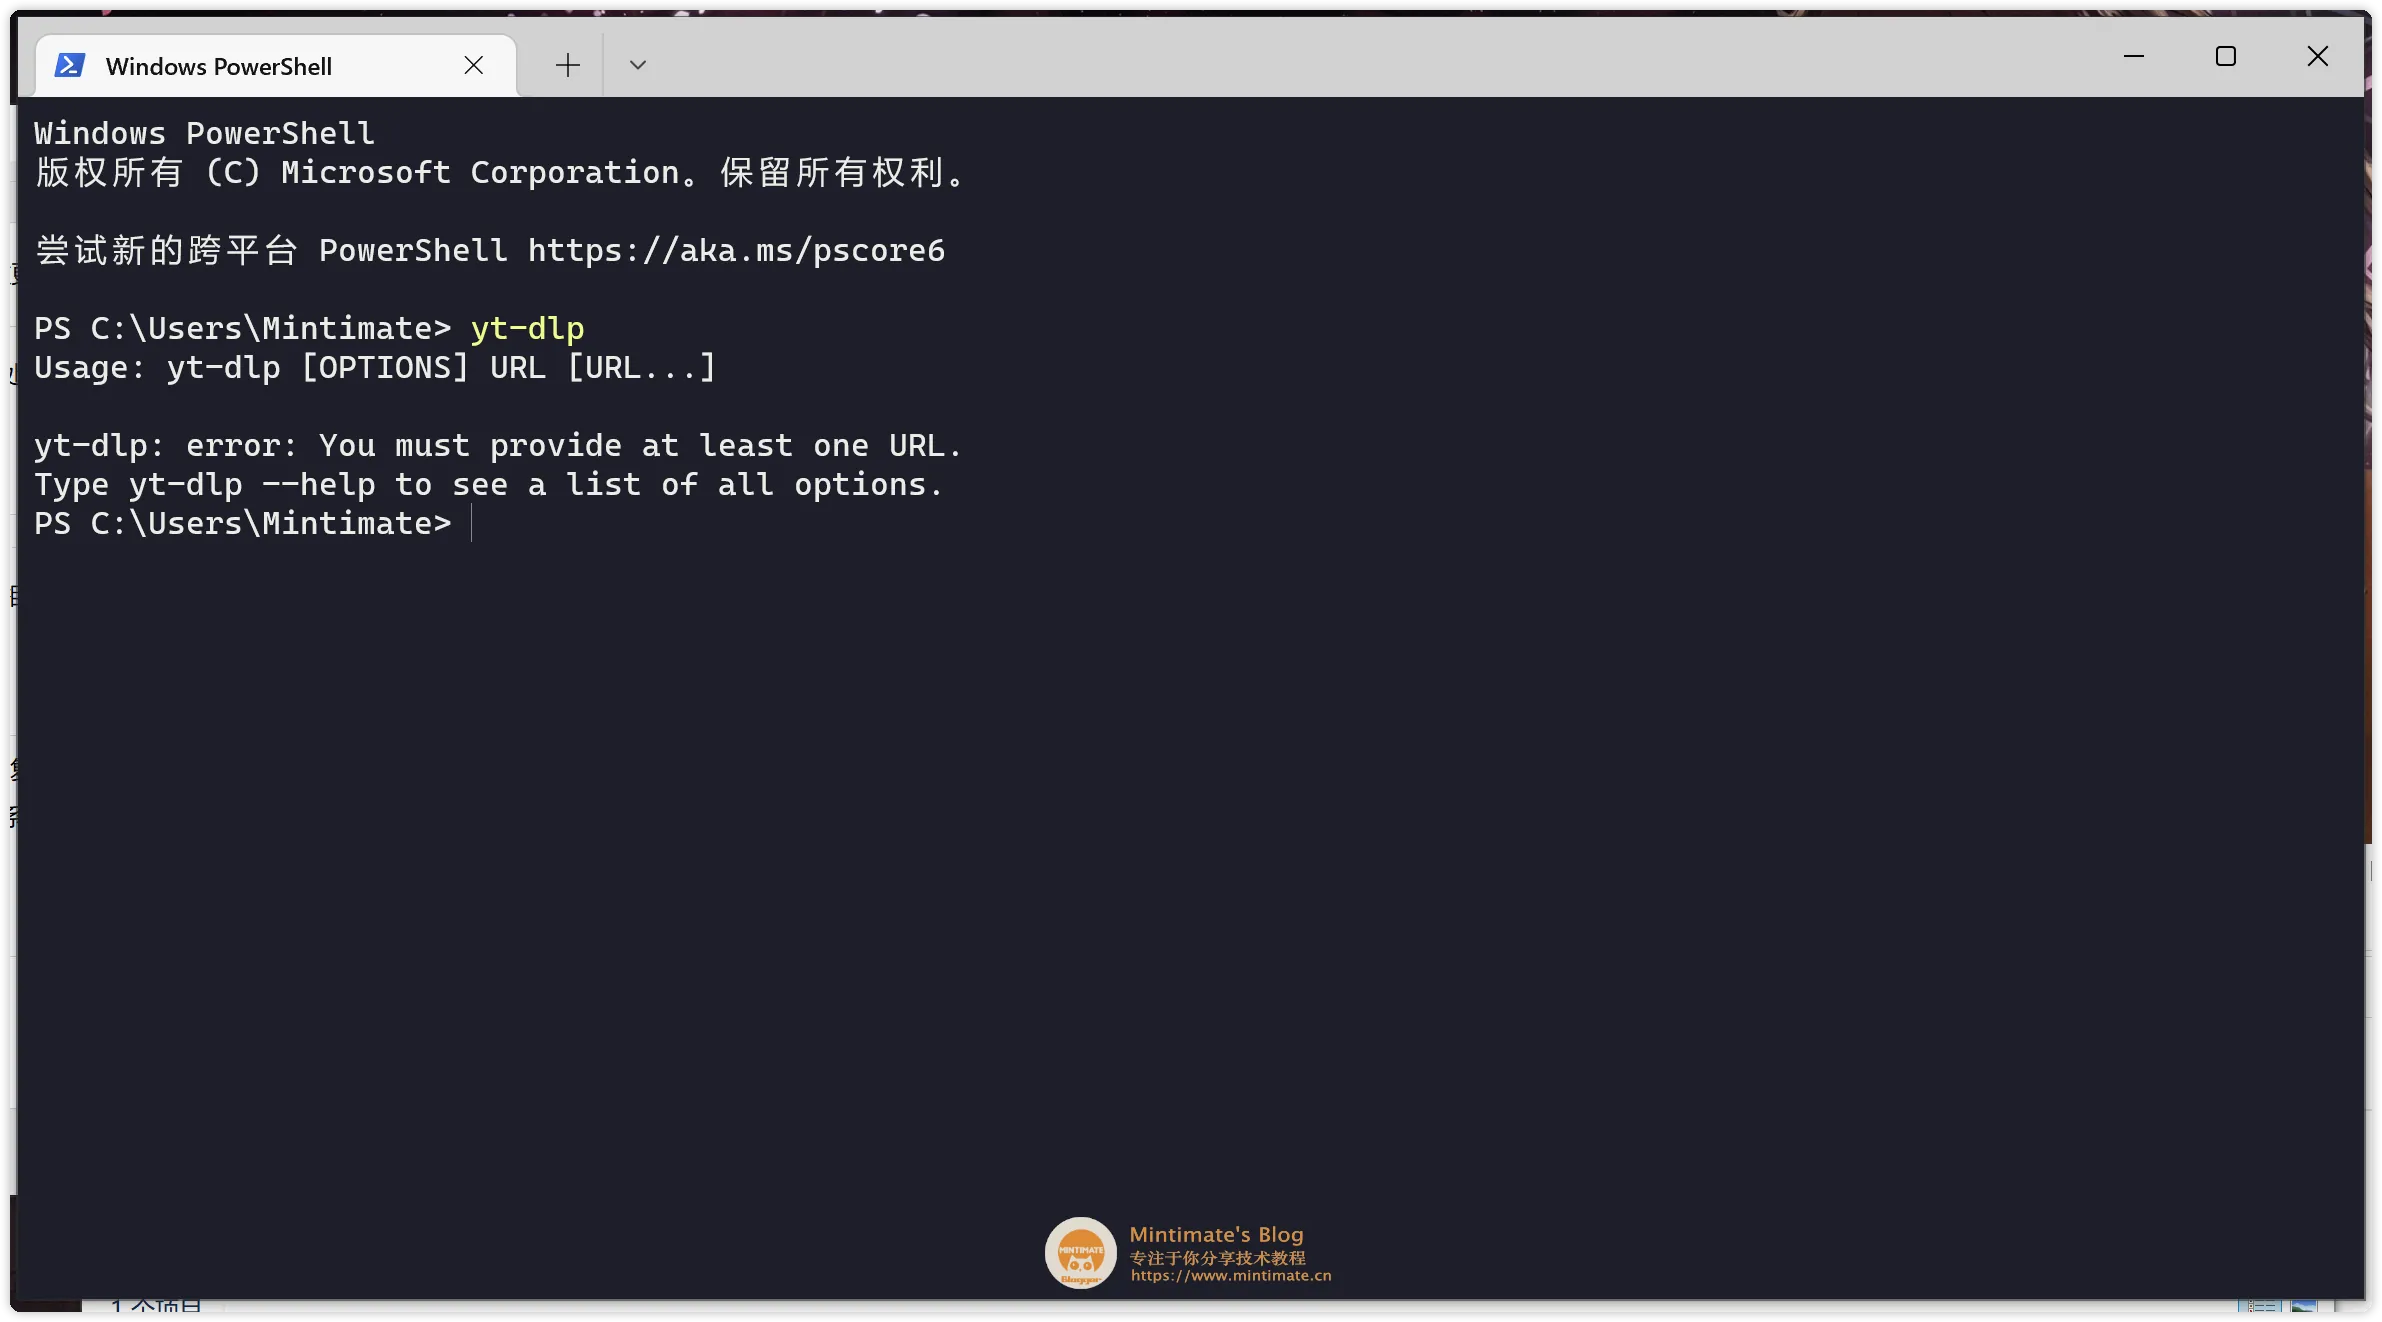
Task: Open a new terminal tab with plus button
Action: (567, 66)
